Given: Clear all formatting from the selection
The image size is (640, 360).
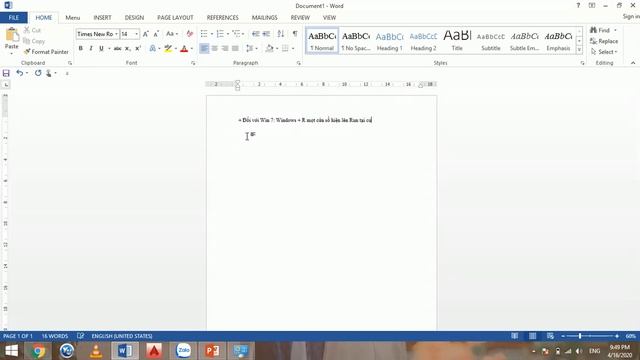Looking at the screenshot, I should coord(189,34).
